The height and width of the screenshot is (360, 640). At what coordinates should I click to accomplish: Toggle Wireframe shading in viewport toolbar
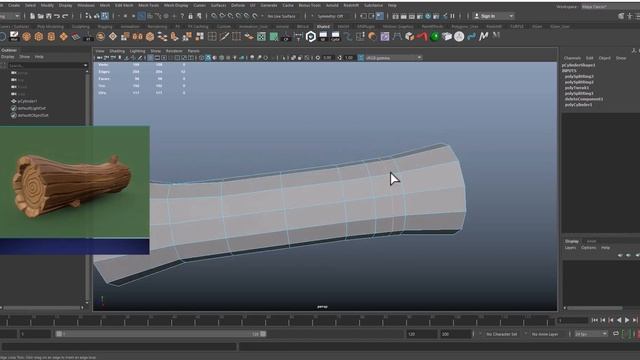202,58
